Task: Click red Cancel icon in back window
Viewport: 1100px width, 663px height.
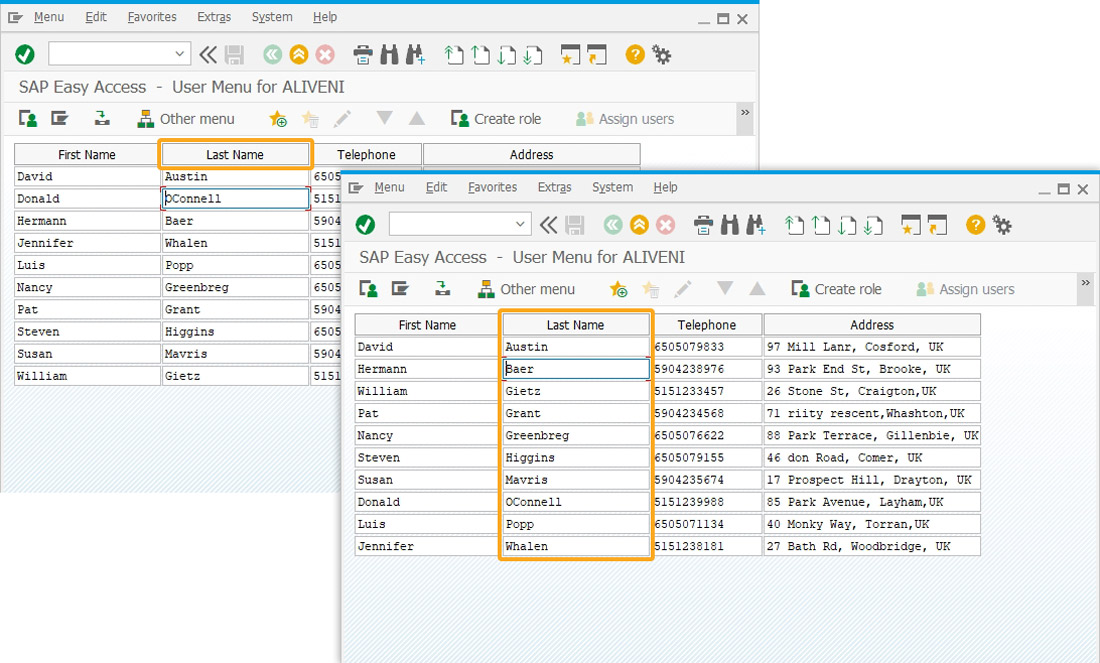Action: (x=325, y=54)
